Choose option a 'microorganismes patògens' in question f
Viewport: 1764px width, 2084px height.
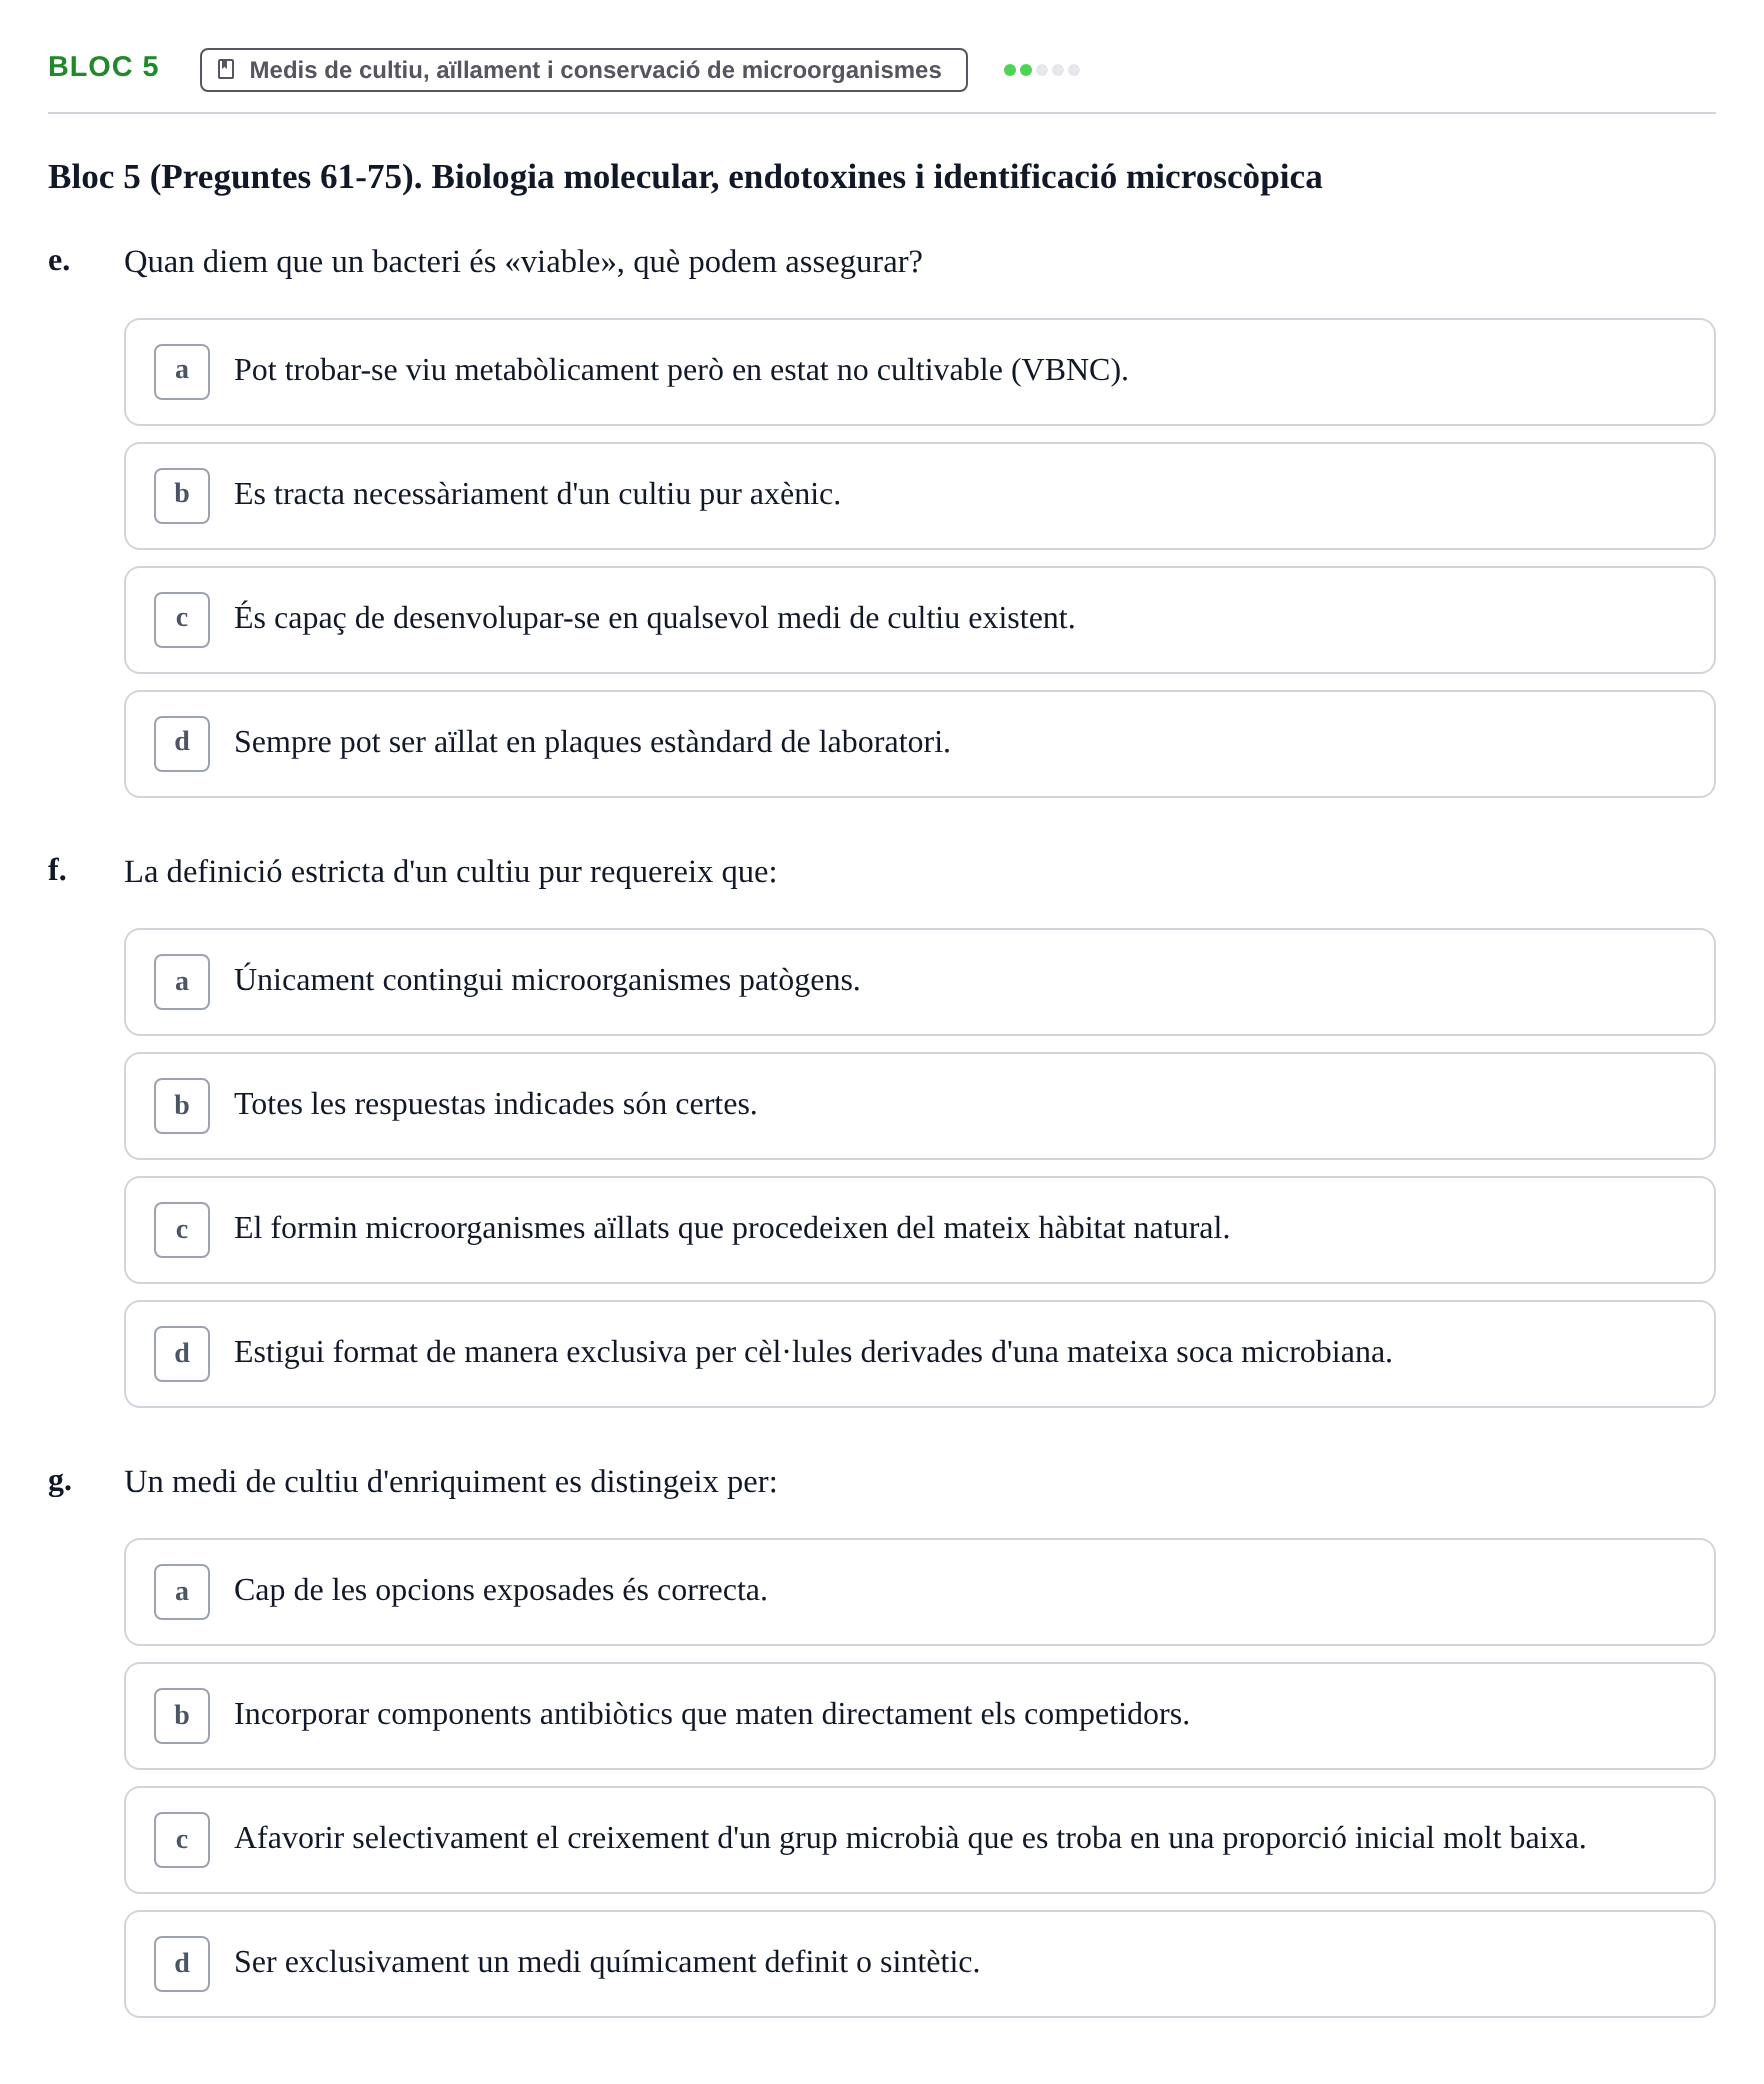[919, 982]
